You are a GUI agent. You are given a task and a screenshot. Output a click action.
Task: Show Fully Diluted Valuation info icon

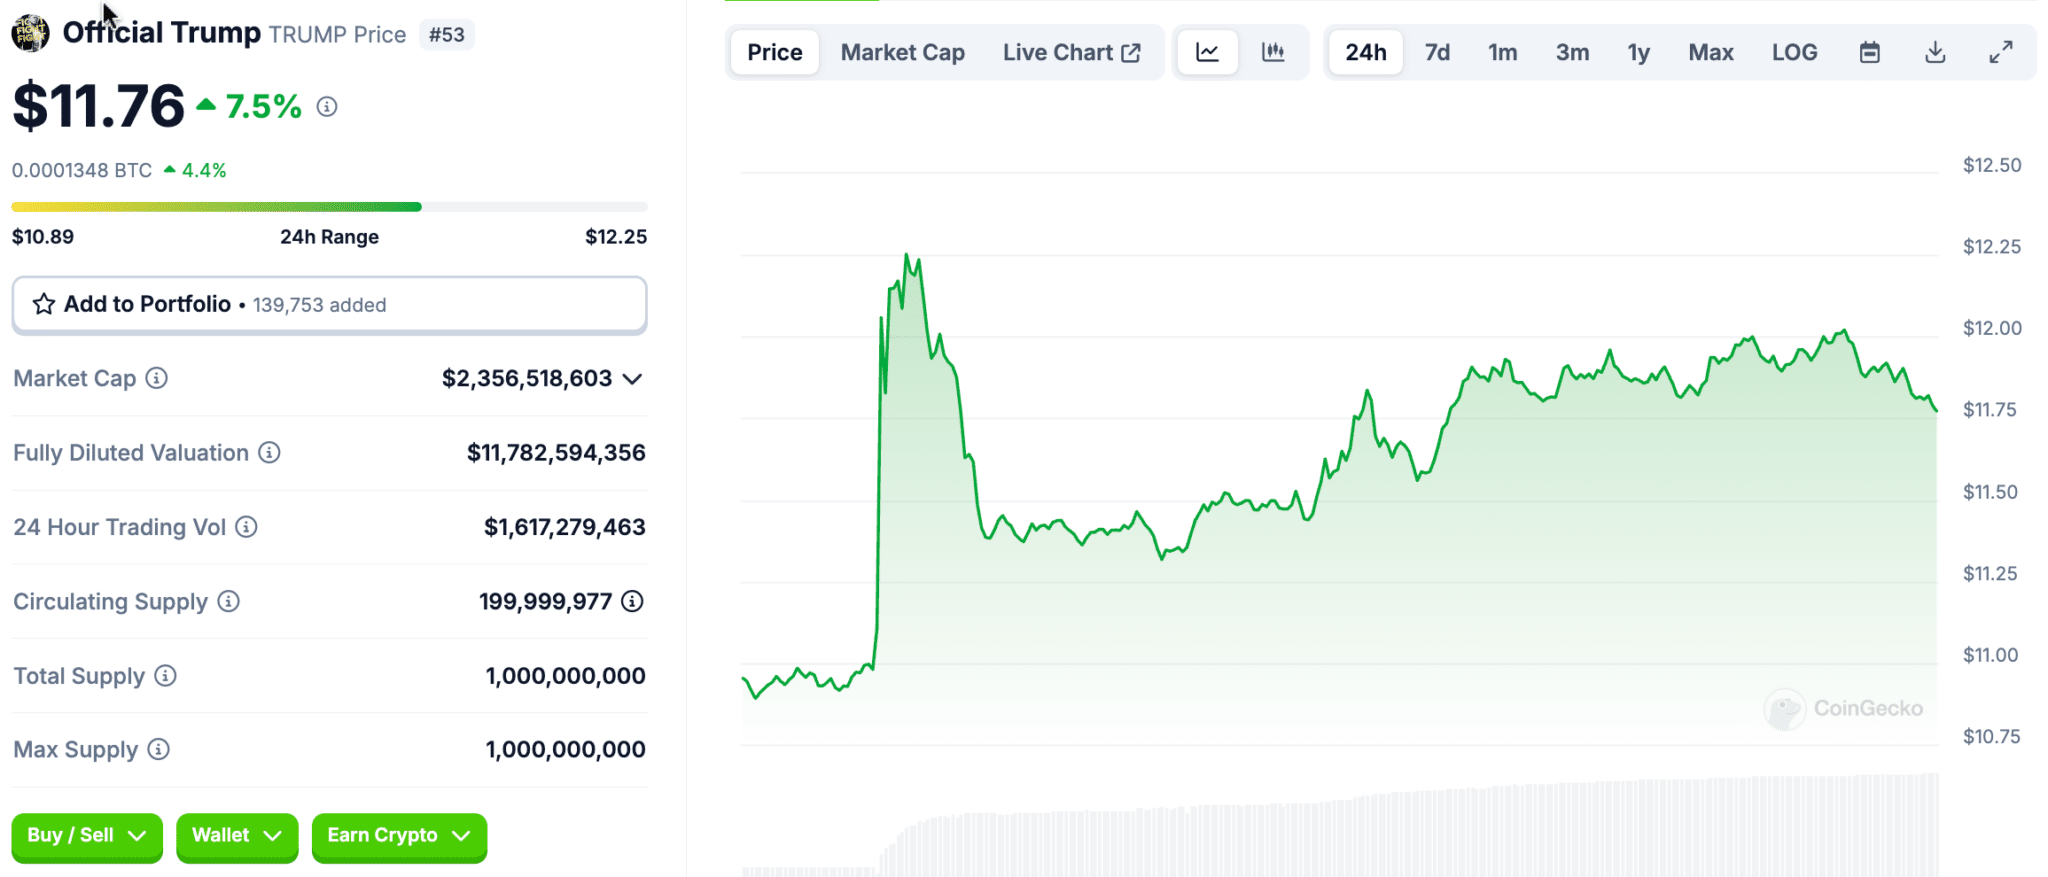(x=270, y=452)
